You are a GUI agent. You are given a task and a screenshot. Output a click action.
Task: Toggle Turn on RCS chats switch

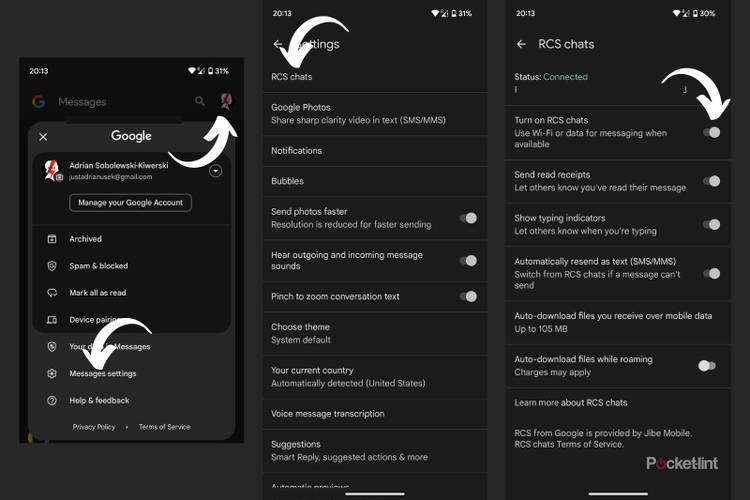(x=710, y=132)
